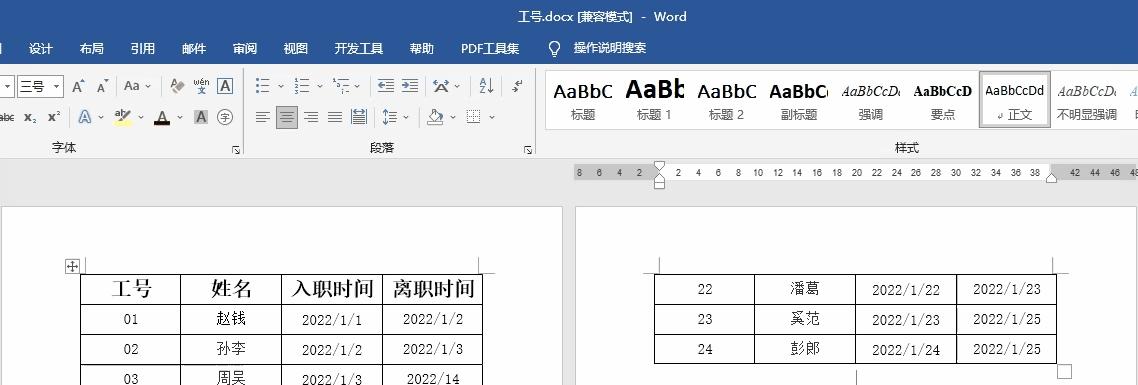Switch to 引用 tab
The width and height of the screenshot is (1138, 385).
142,49
